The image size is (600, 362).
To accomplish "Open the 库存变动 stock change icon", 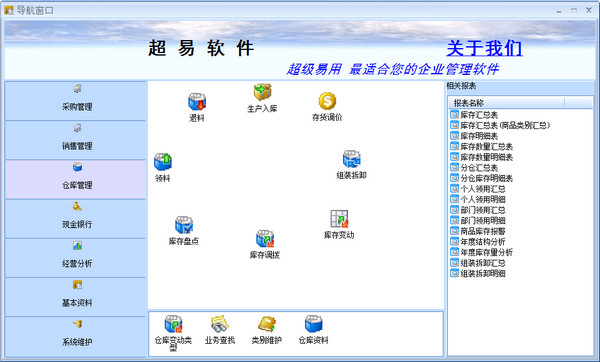I will (x=339, y=219).
